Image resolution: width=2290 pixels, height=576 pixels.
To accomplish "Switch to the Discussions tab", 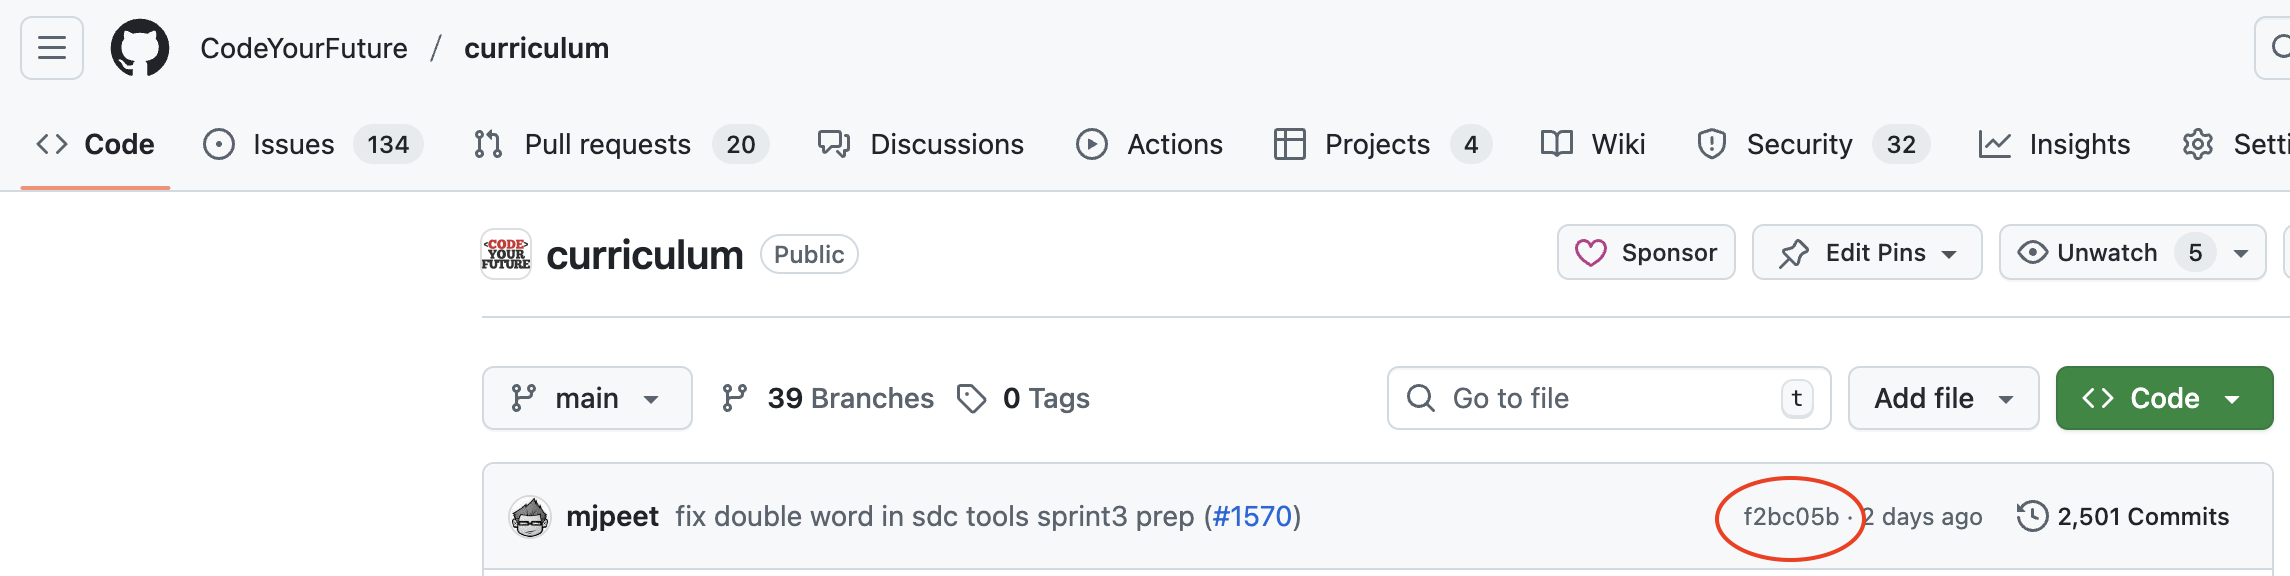I will coord(946,144).
